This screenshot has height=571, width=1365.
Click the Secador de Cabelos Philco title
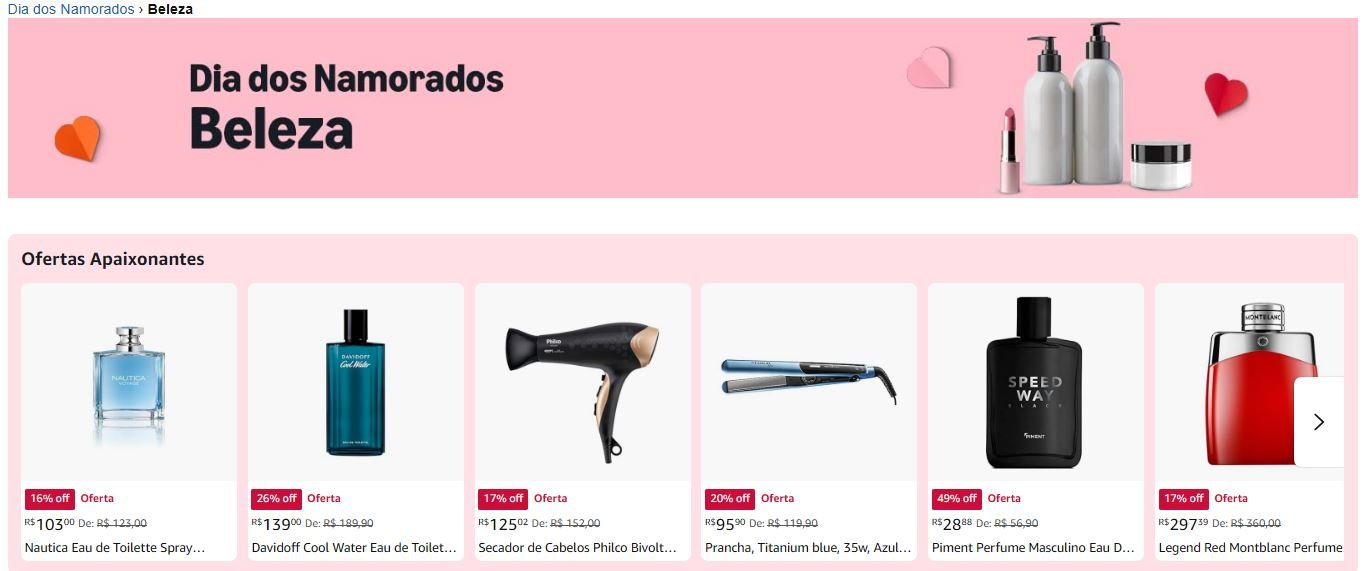click(578, 548)
